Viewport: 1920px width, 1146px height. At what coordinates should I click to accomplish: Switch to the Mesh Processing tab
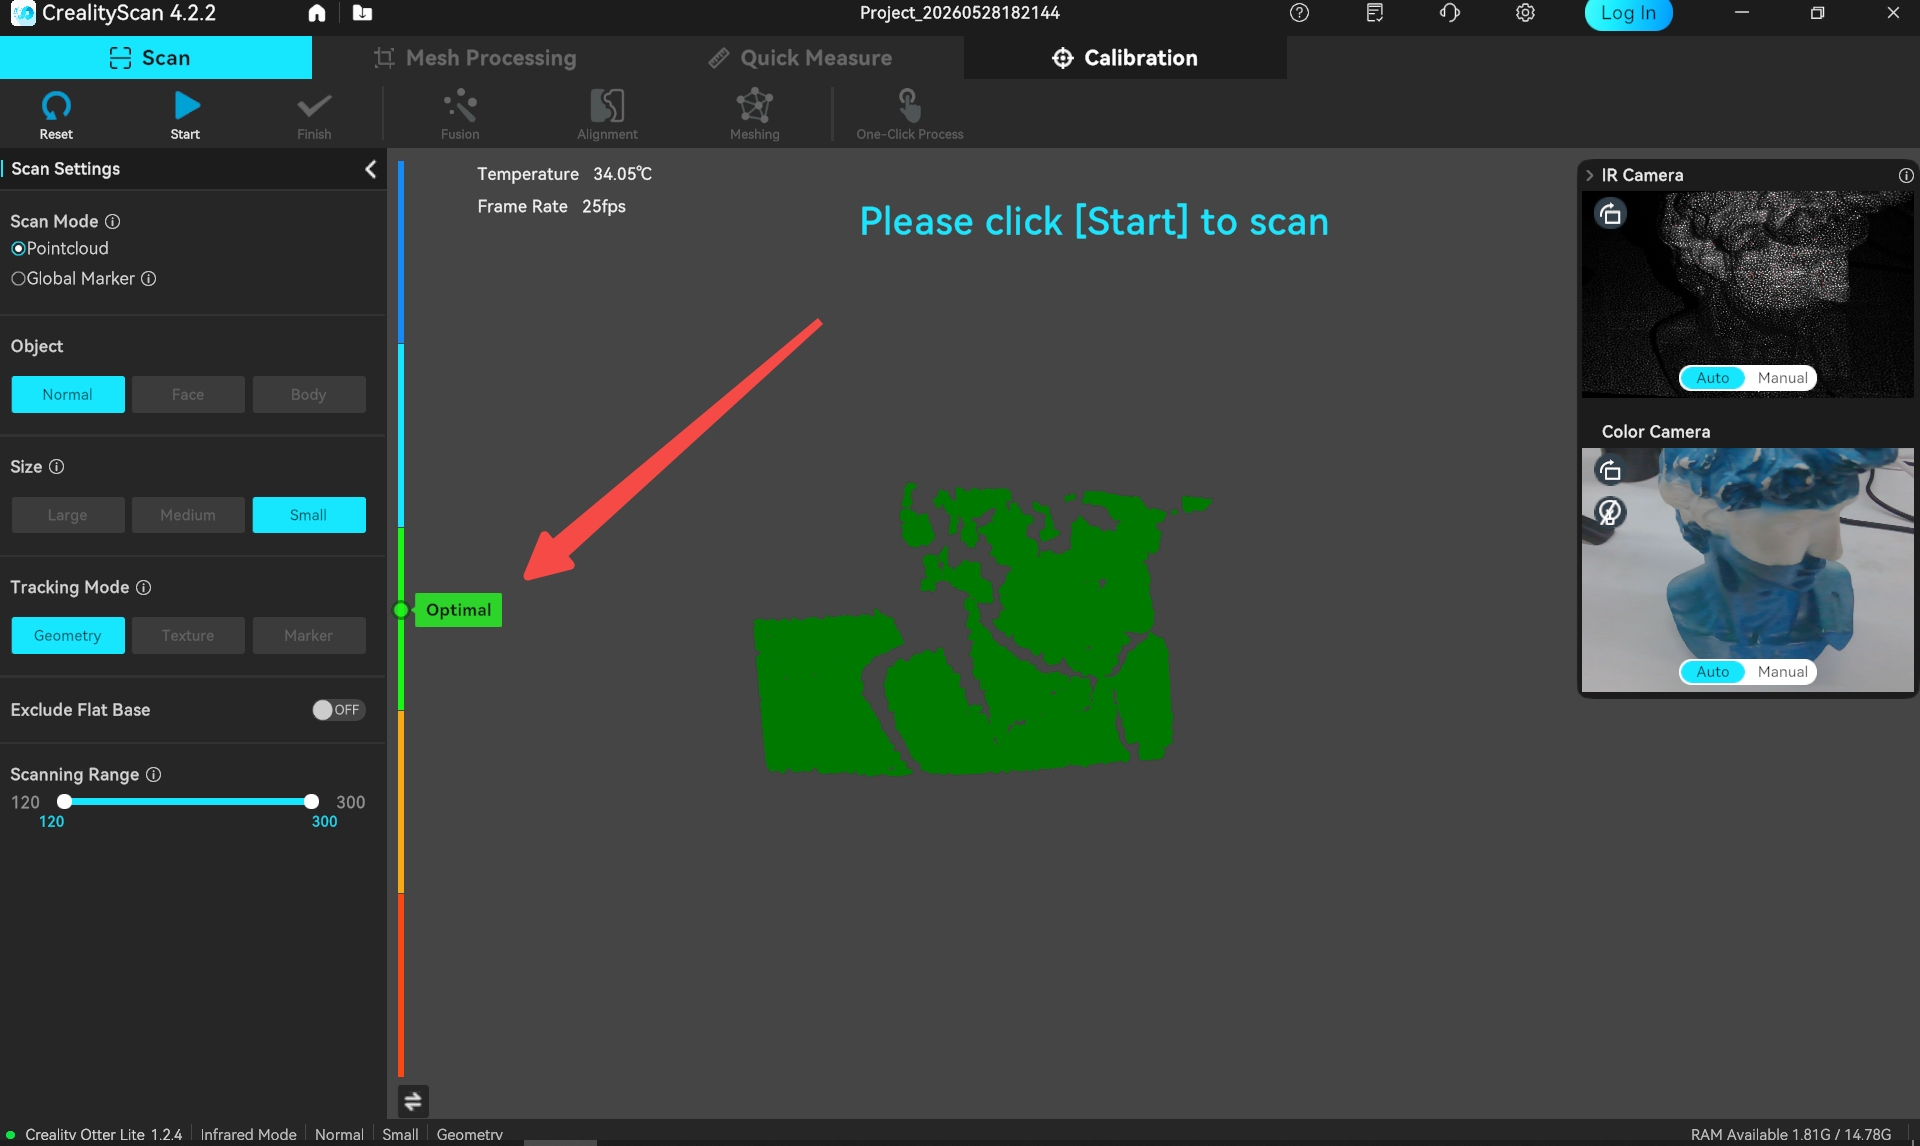(x=475, y=58)
